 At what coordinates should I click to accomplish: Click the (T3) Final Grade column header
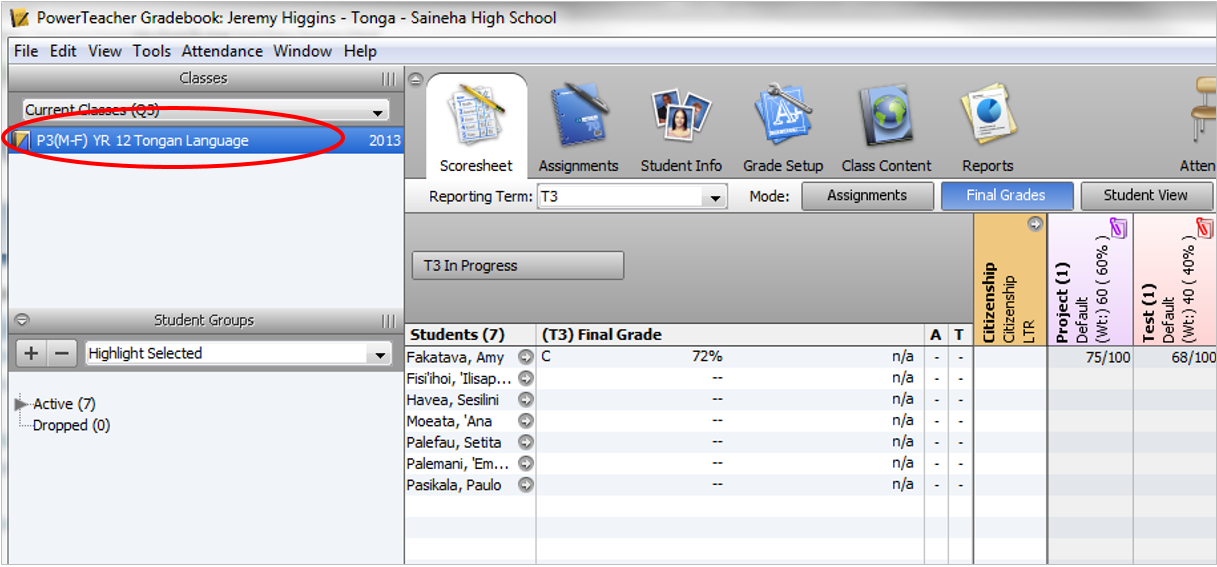730,335
